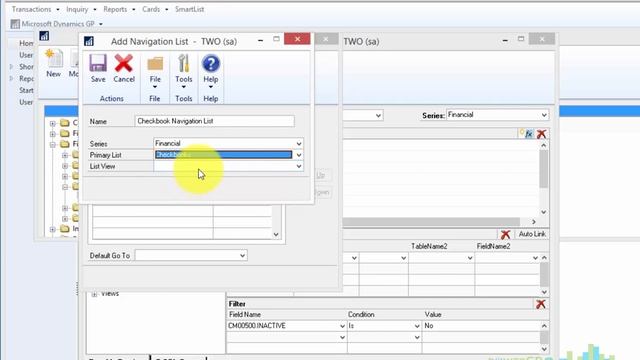This screenshot has height=360, width=640.
Task: Open the Help question-mark icon
Action: 211,64
